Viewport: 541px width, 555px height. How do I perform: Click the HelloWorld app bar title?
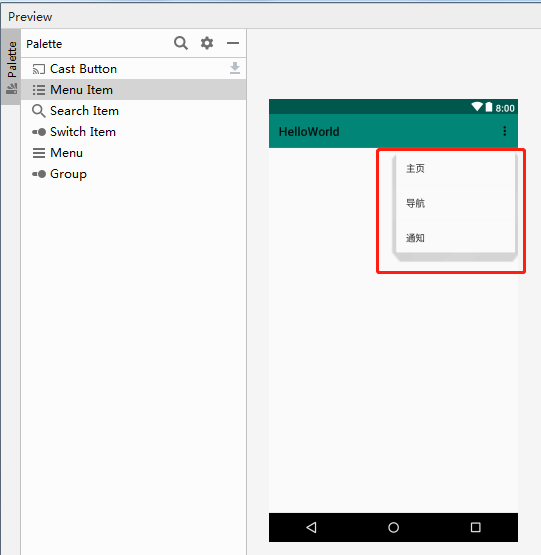point(309,132)
